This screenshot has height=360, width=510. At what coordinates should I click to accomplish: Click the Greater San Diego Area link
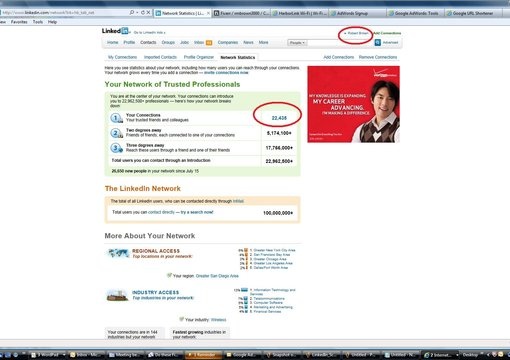point(217,276)
